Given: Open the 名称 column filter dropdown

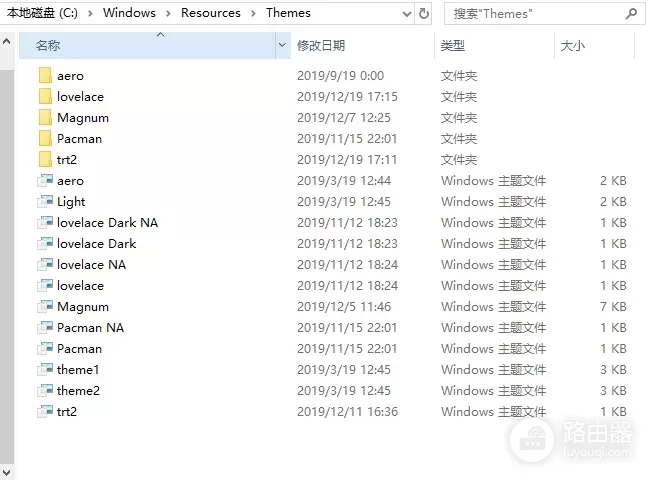Looking at the screenshot, I should click(x=282, y=45).
